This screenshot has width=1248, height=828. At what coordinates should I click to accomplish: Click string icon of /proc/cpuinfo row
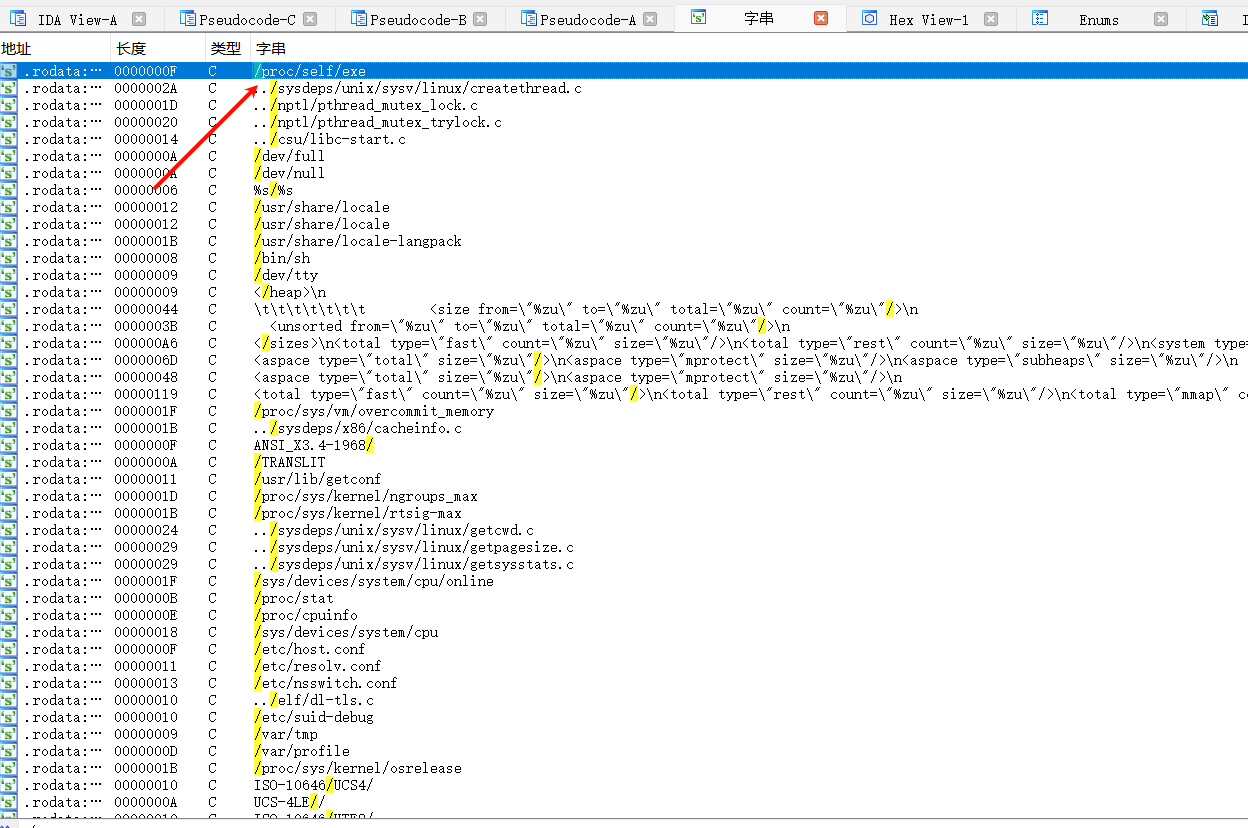(x=9, y=615)
